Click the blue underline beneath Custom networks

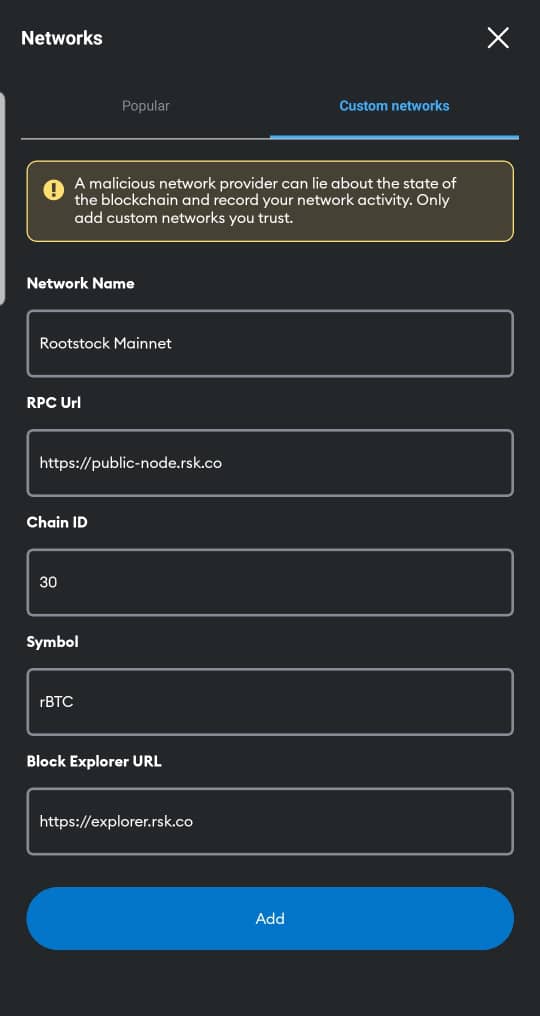coord(394,137)
